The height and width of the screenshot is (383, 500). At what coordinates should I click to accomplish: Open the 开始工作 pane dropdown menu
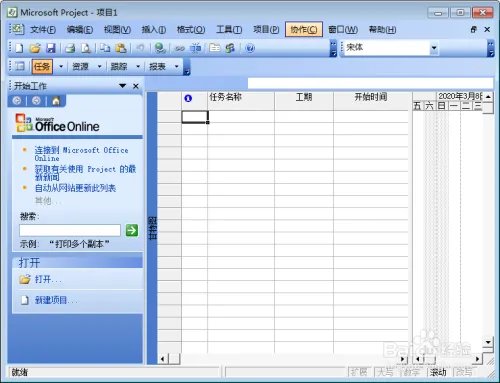tap(122, 86)
